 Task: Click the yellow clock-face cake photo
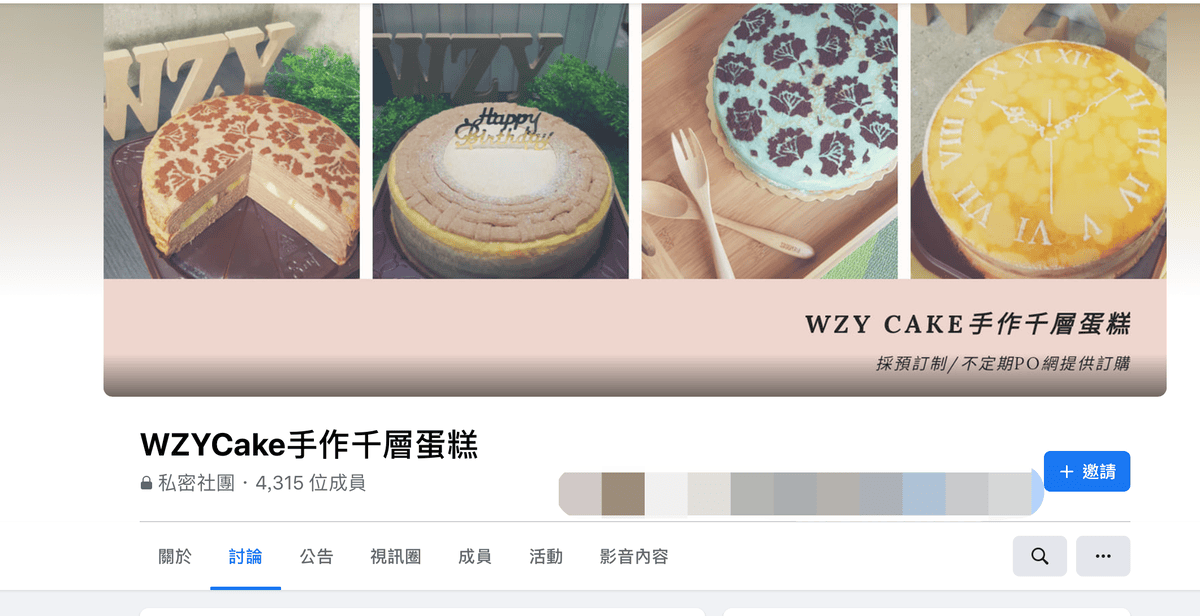click(1038, 141)
